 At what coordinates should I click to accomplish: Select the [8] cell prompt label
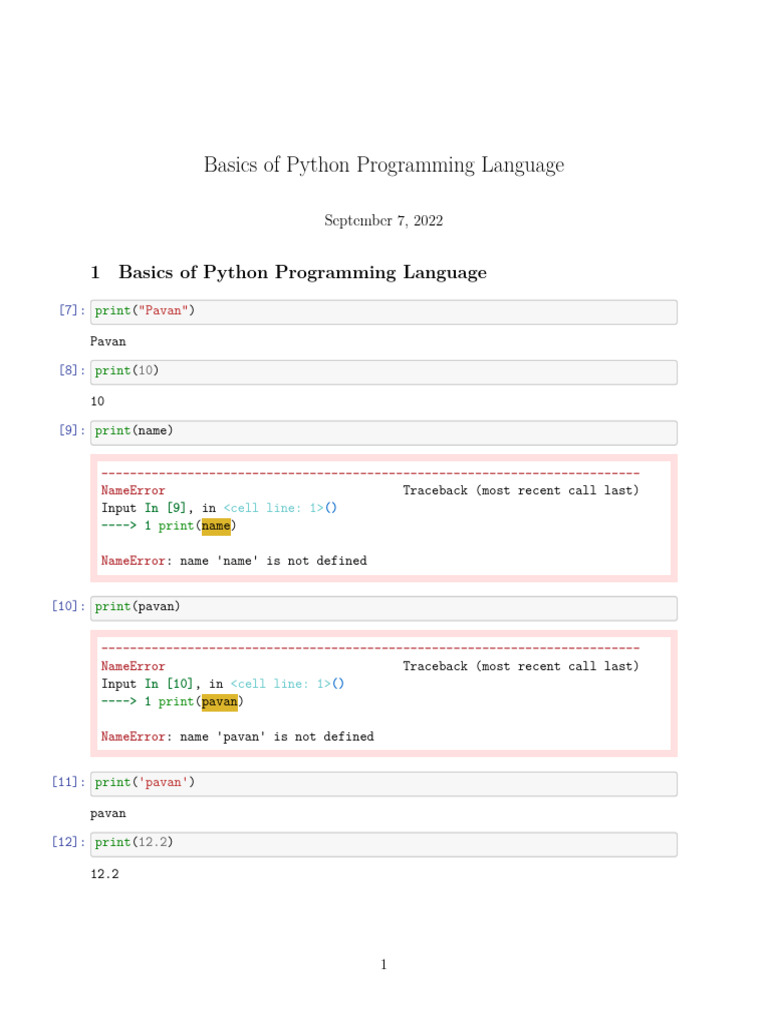click(x=71, y=371)
